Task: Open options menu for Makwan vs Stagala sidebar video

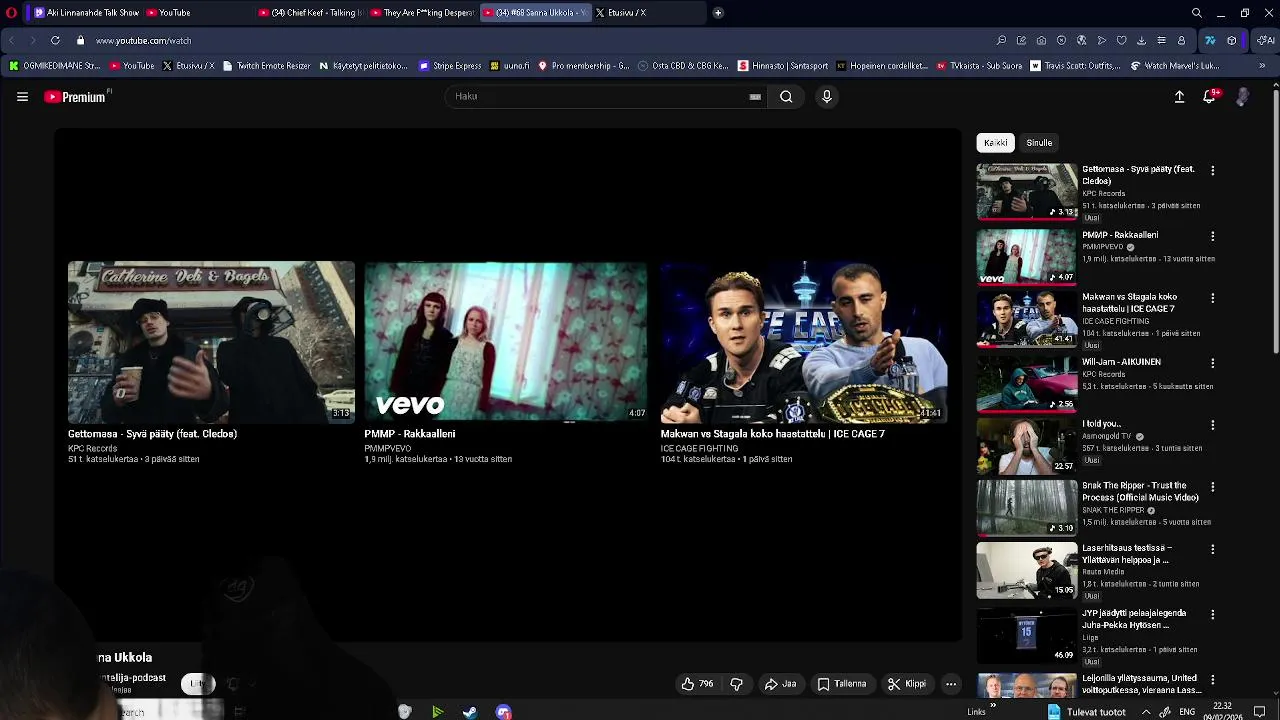Action: pos(1212,299)
